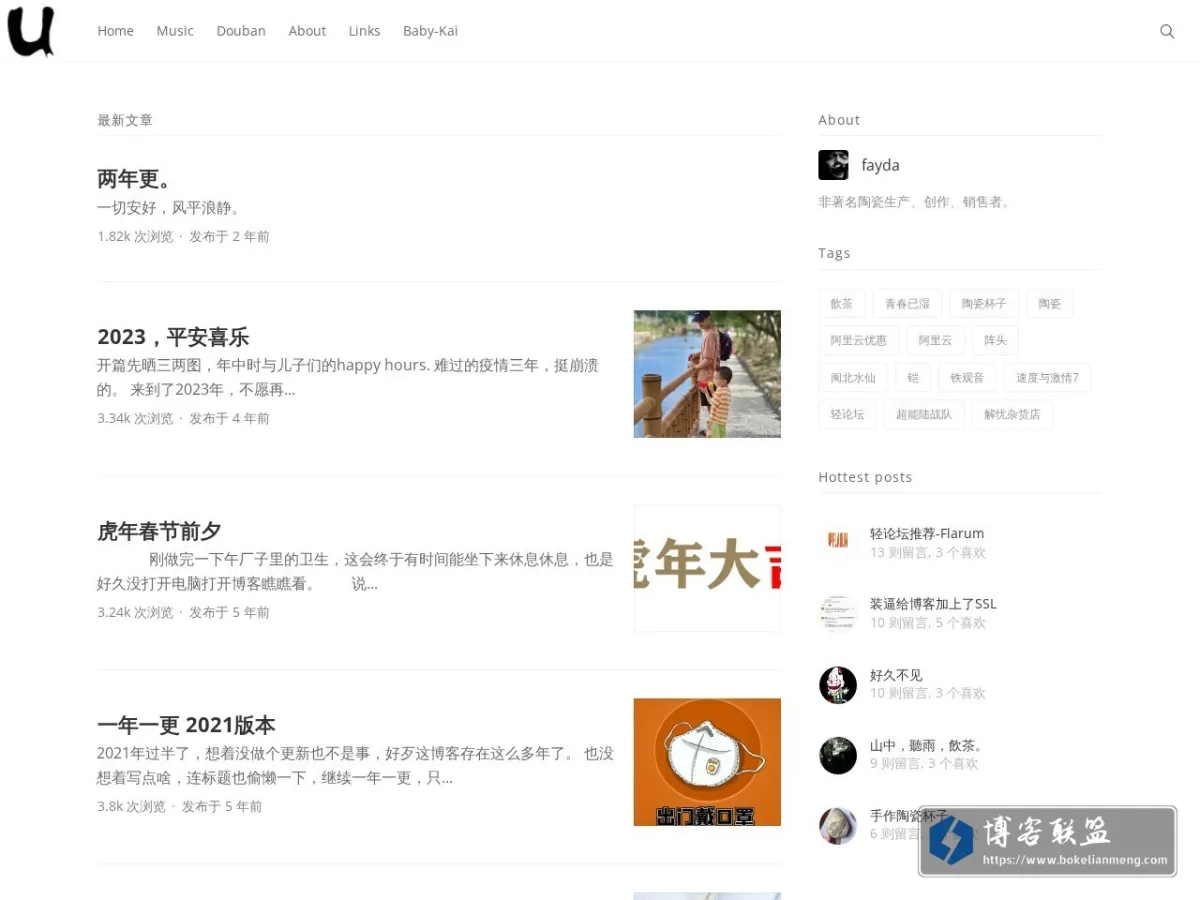
Task: Open the article 2023,平安喜乐
Action: [173, 337]
